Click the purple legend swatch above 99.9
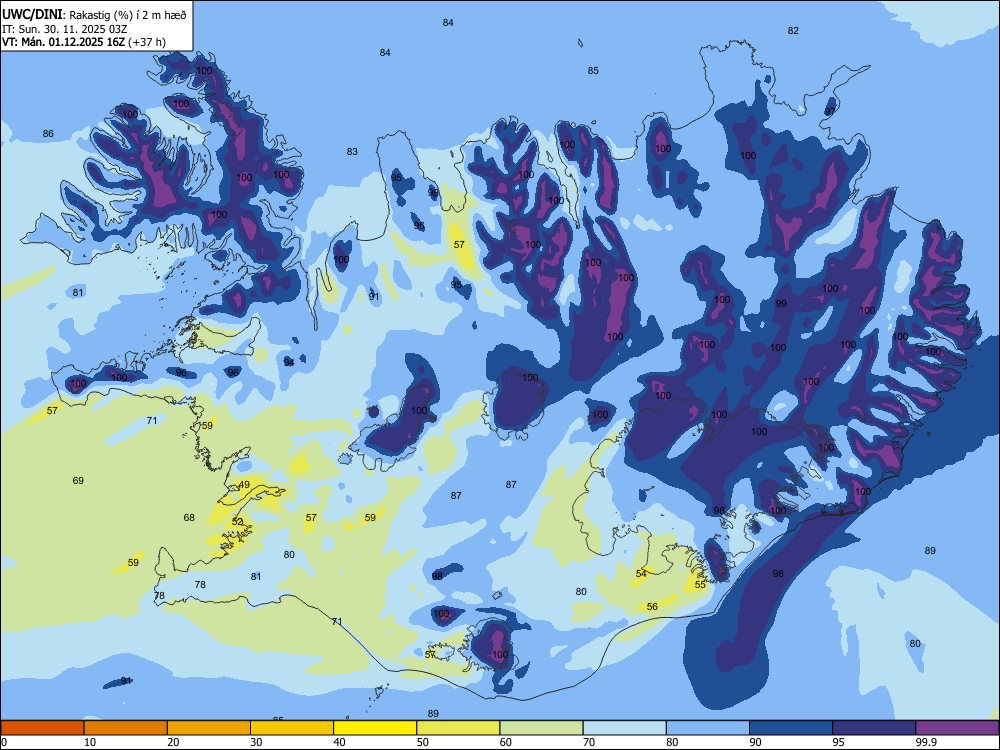 point(957,728)
